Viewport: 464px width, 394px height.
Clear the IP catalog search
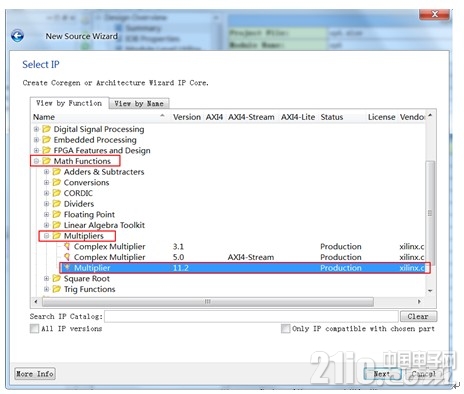point(418,316)
